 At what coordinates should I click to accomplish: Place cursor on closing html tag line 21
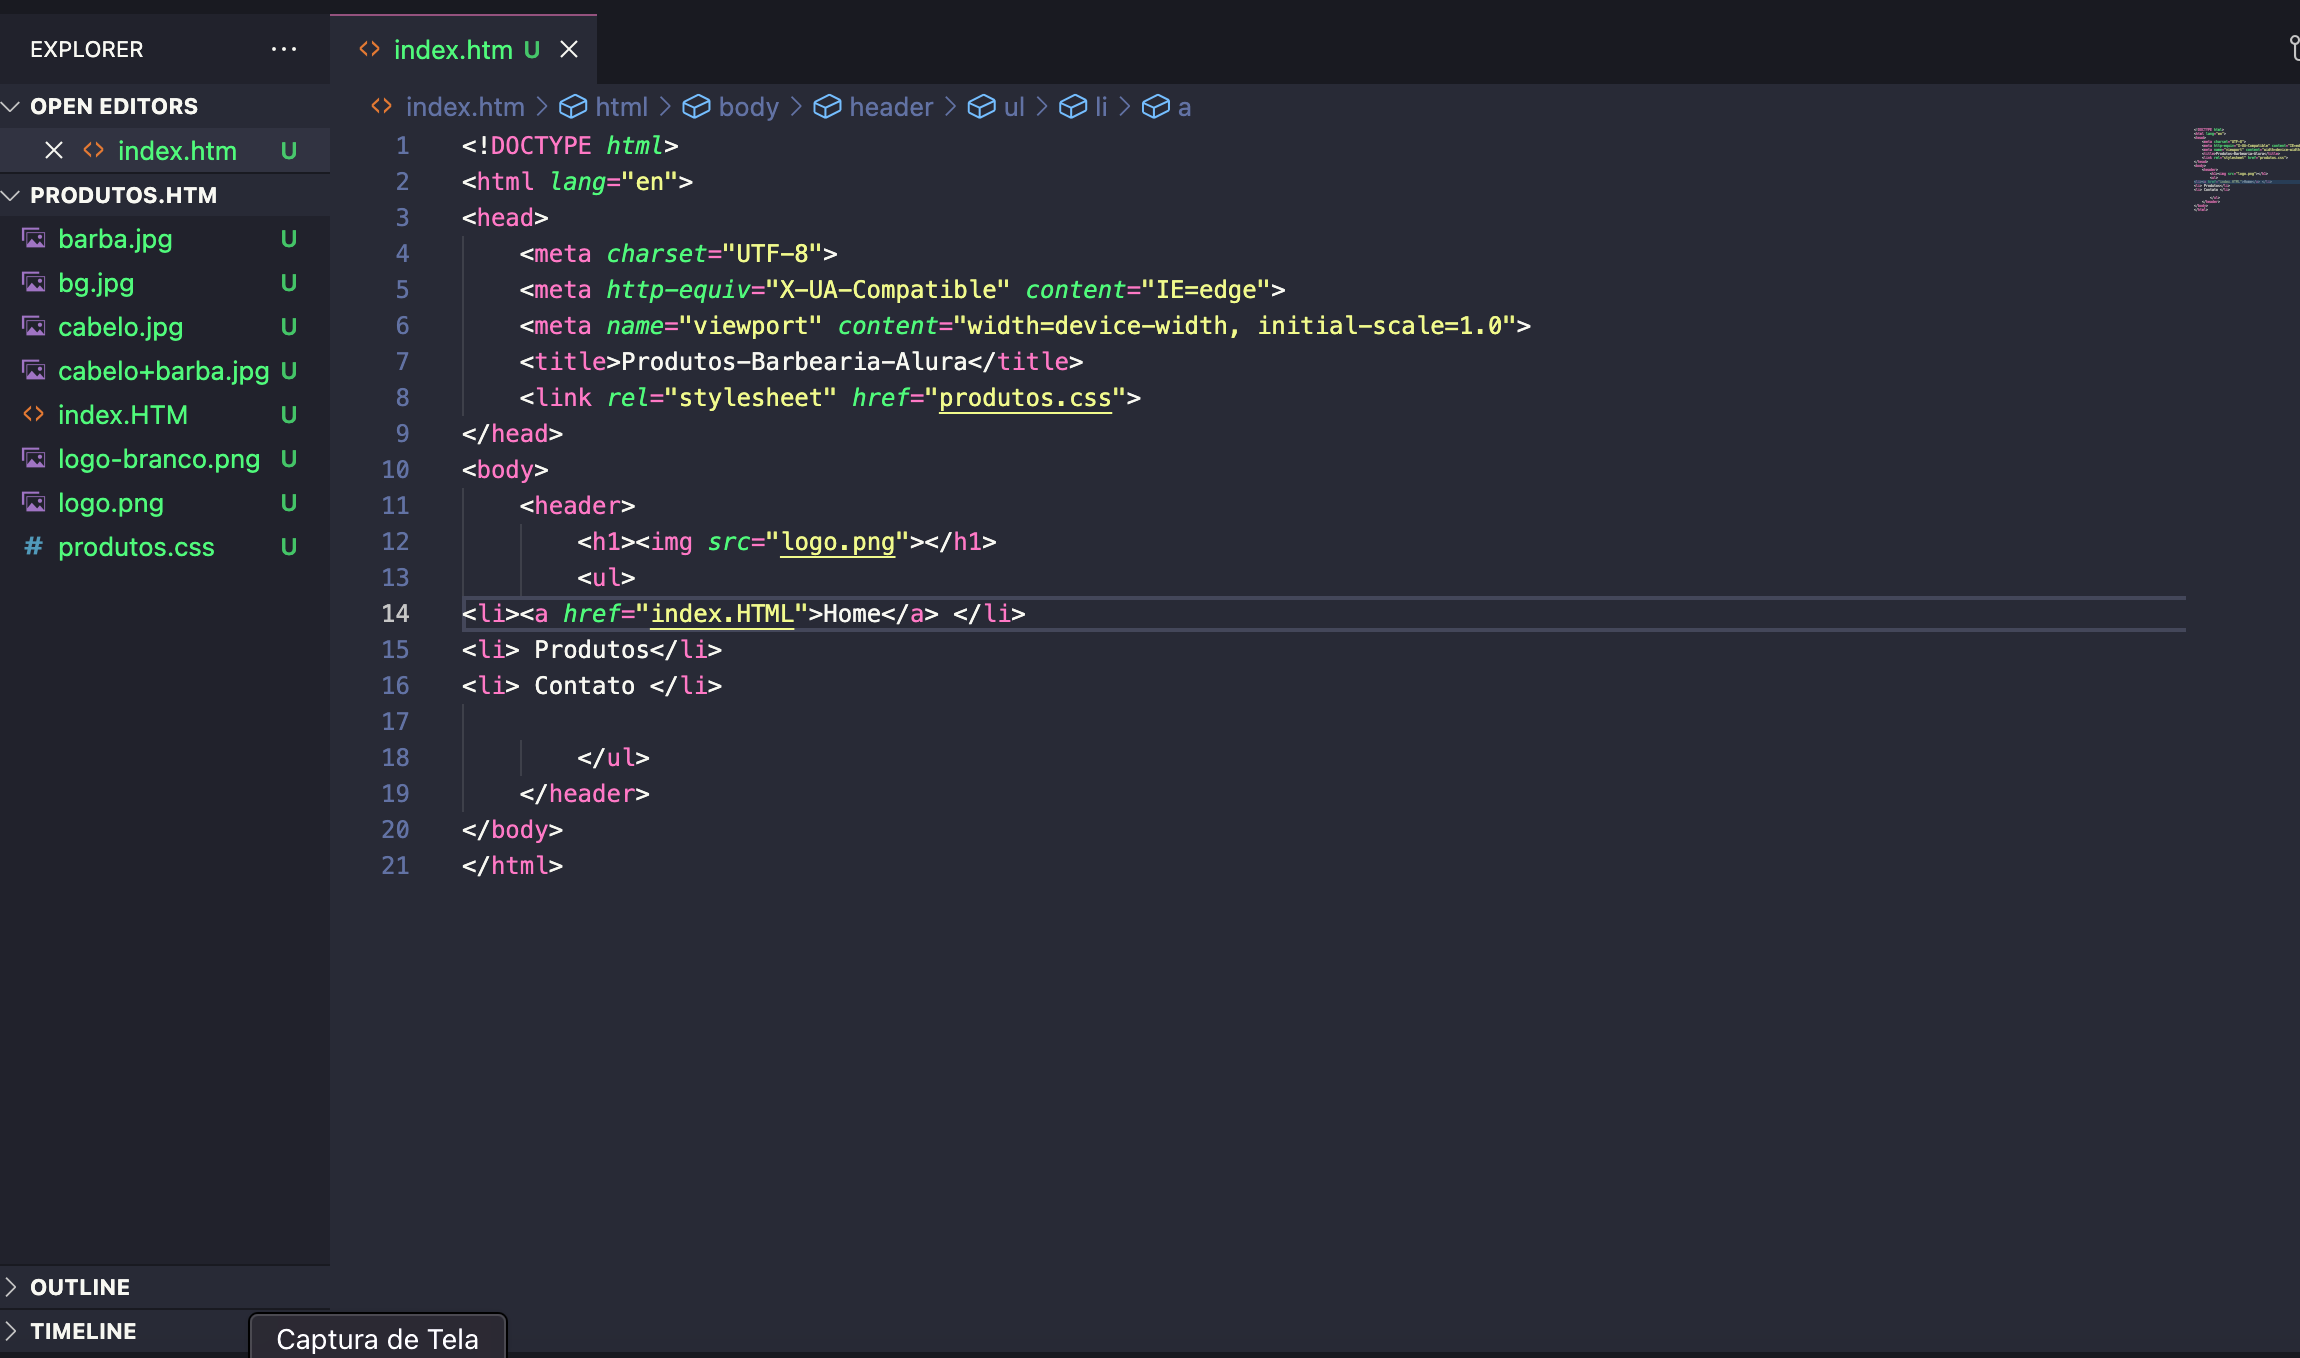click(x=512, y=866)
